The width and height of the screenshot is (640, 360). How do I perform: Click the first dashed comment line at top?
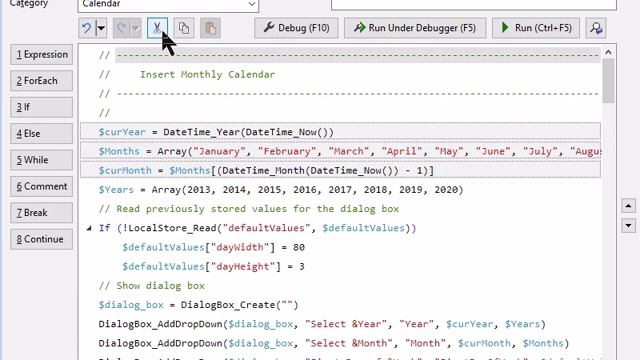[349, 55]
